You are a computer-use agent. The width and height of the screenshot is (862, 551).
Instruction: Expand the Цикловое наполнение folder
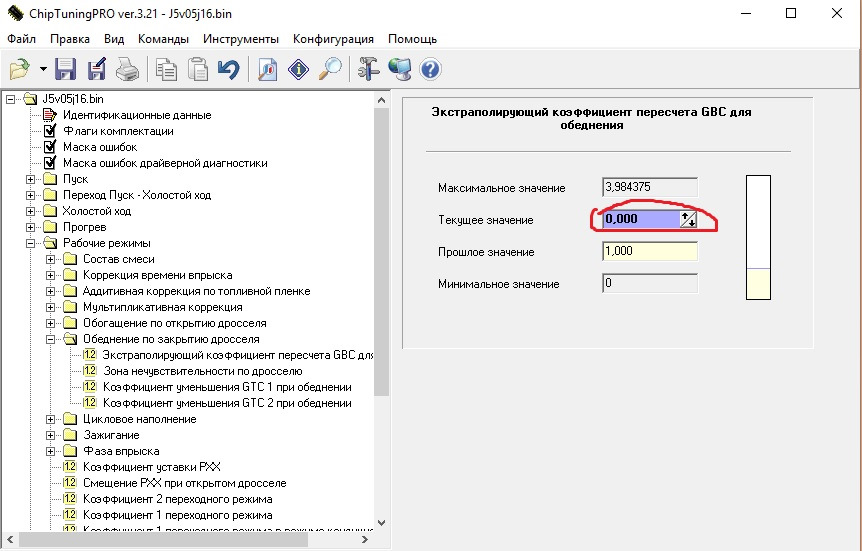51,419
